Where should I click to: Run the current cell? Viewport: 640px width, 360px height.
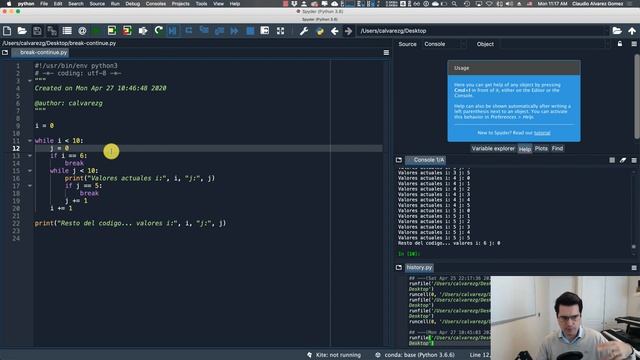click(x=112, y=31)
